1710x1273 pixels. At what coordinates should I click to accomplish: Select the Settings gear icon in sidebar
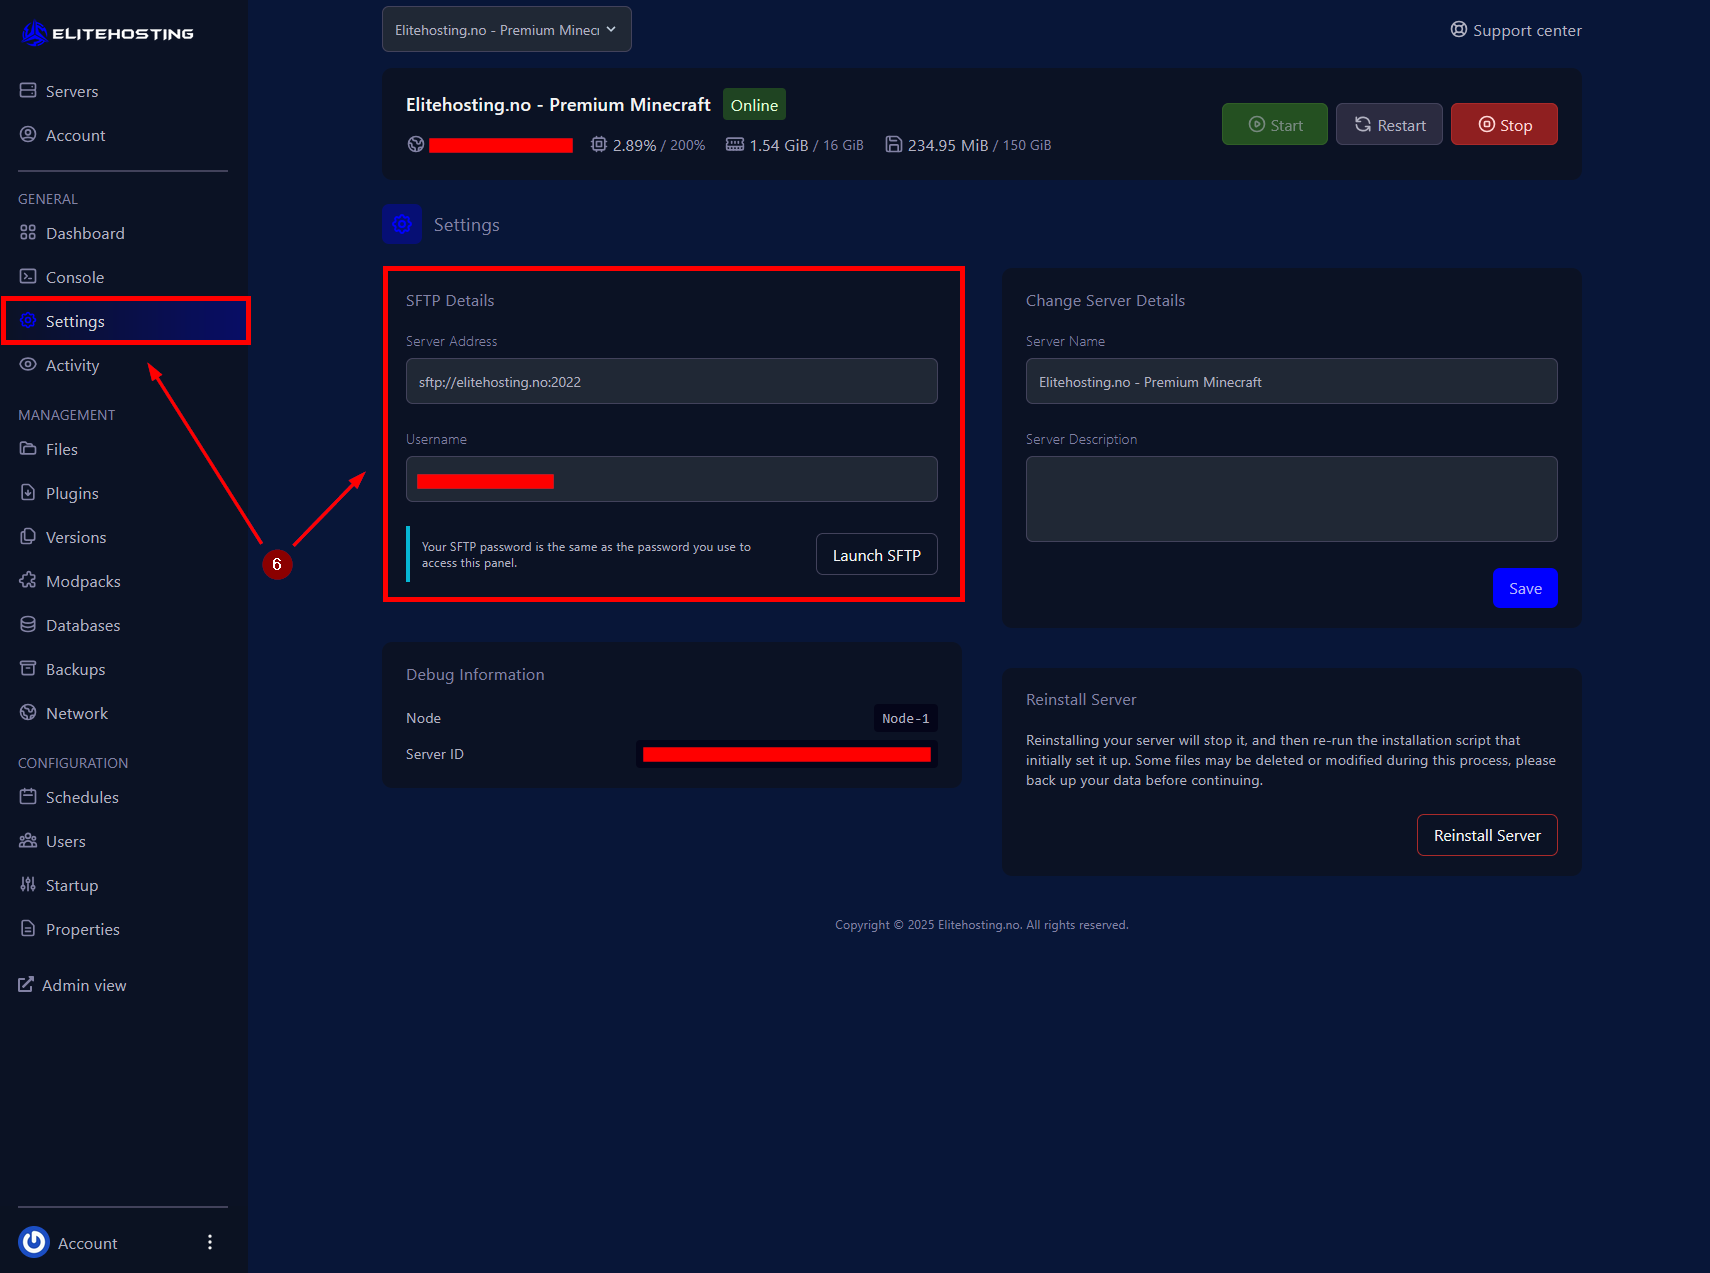point(28,321)
